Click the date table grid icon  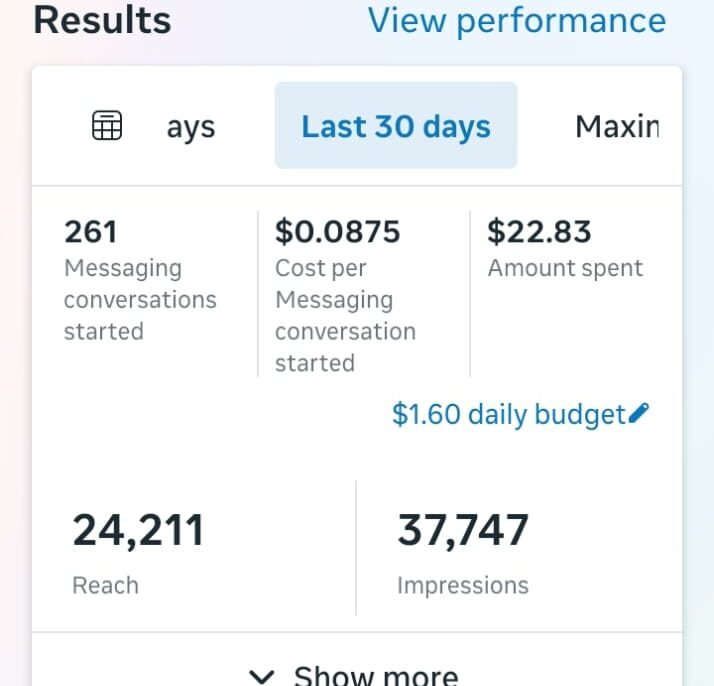pyautogui.click(x=107, y=126)
